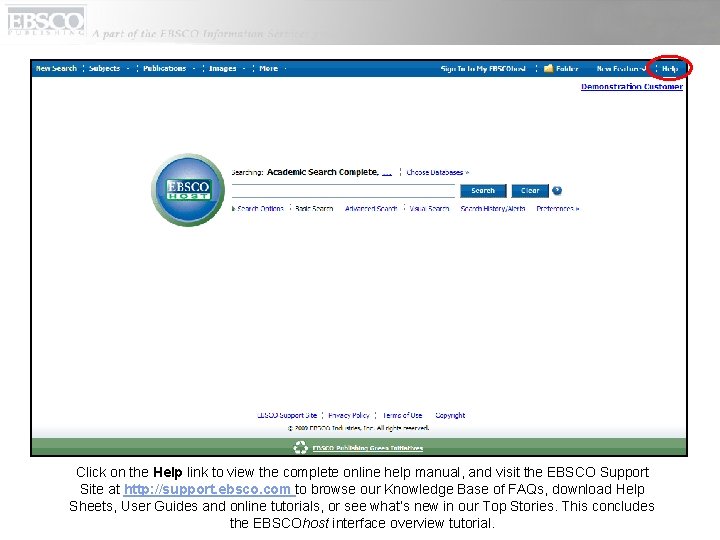Expand the More dropdown arrow
This screenshot has width=720, height=540.
pos(285,69)
